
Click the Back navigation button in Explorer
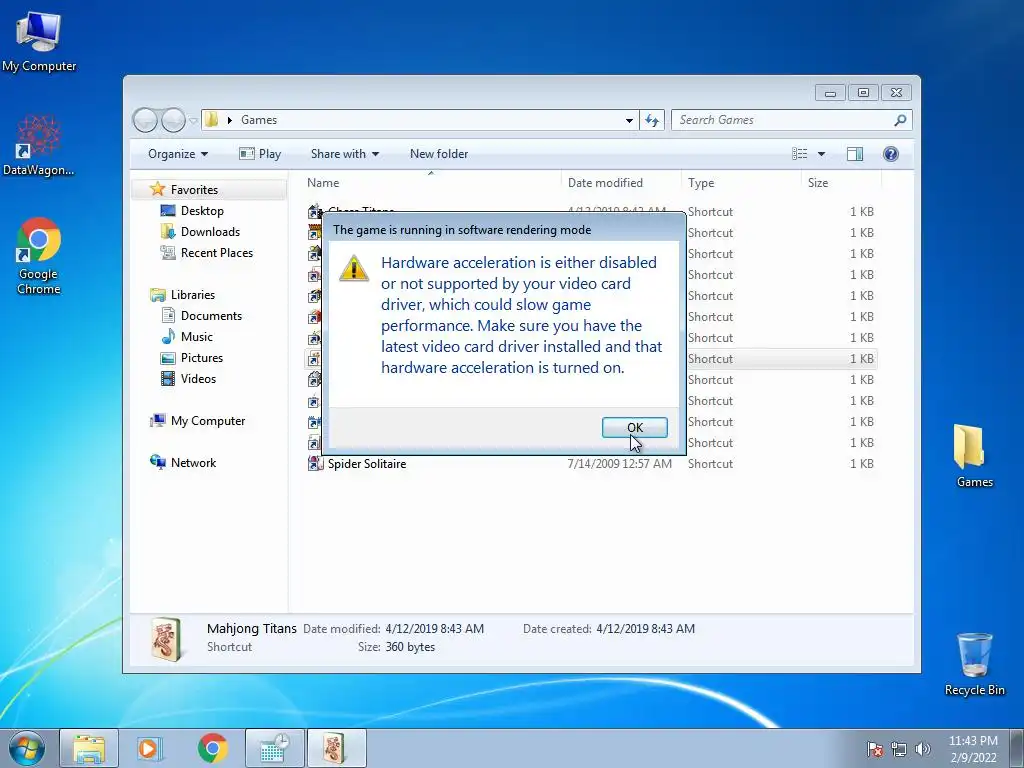(145, 120)
